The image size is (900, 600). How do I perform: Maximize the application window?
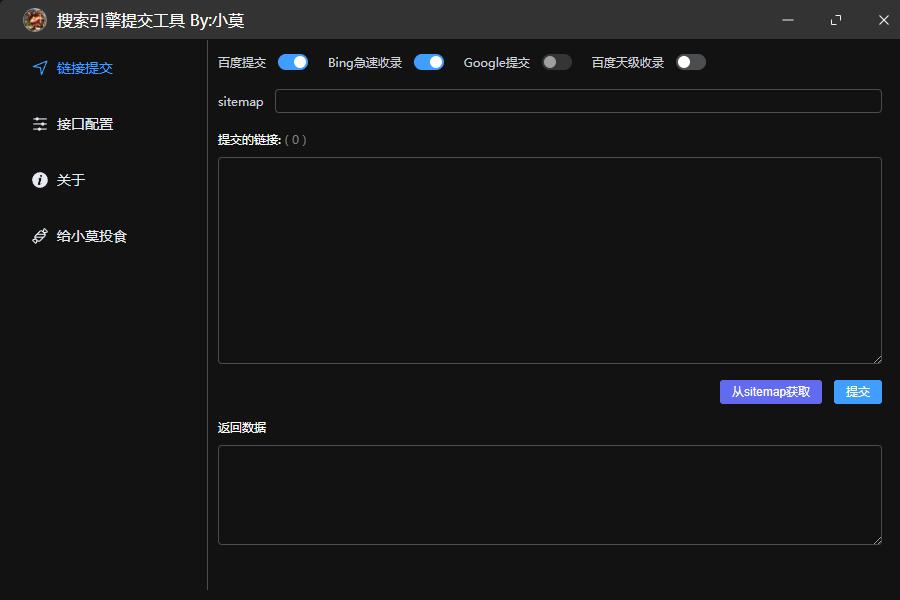(x=836, y=20)
